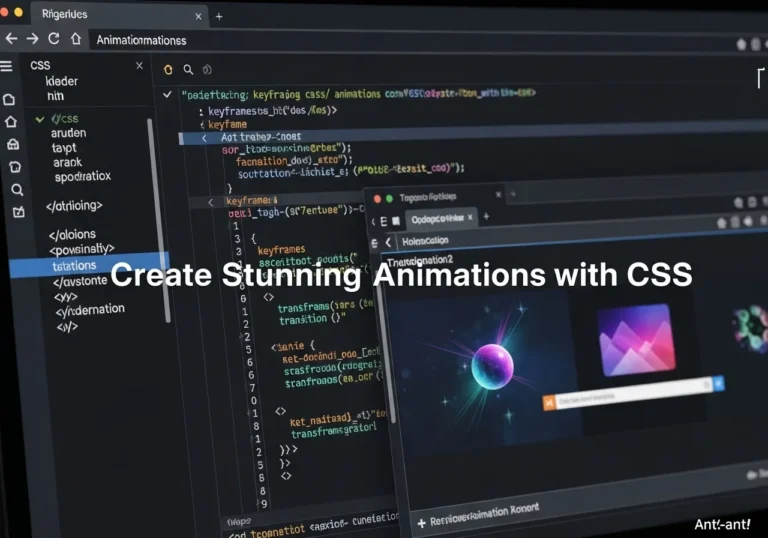Collapse the /css tree folder
This screenshot has height=538, width=768.
40,119
